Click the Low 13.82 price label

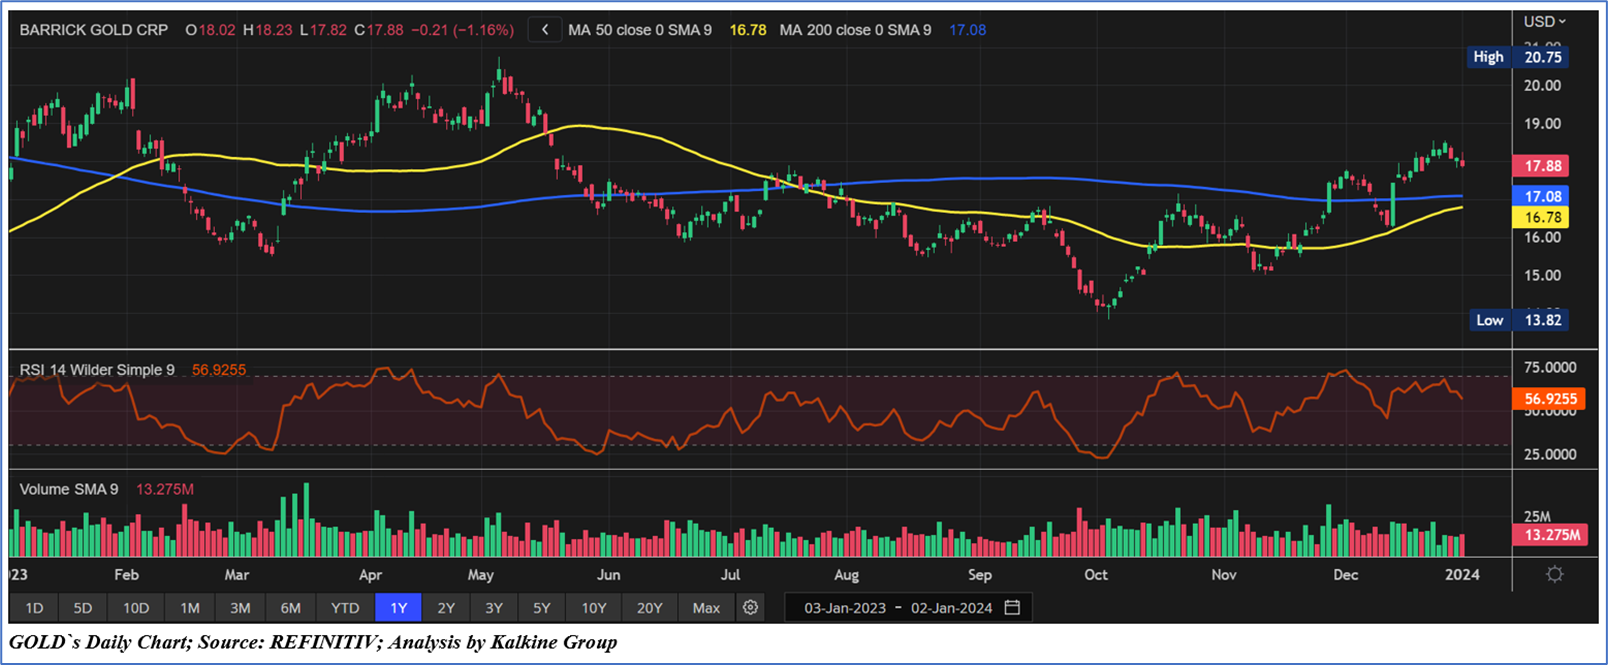1519,320
